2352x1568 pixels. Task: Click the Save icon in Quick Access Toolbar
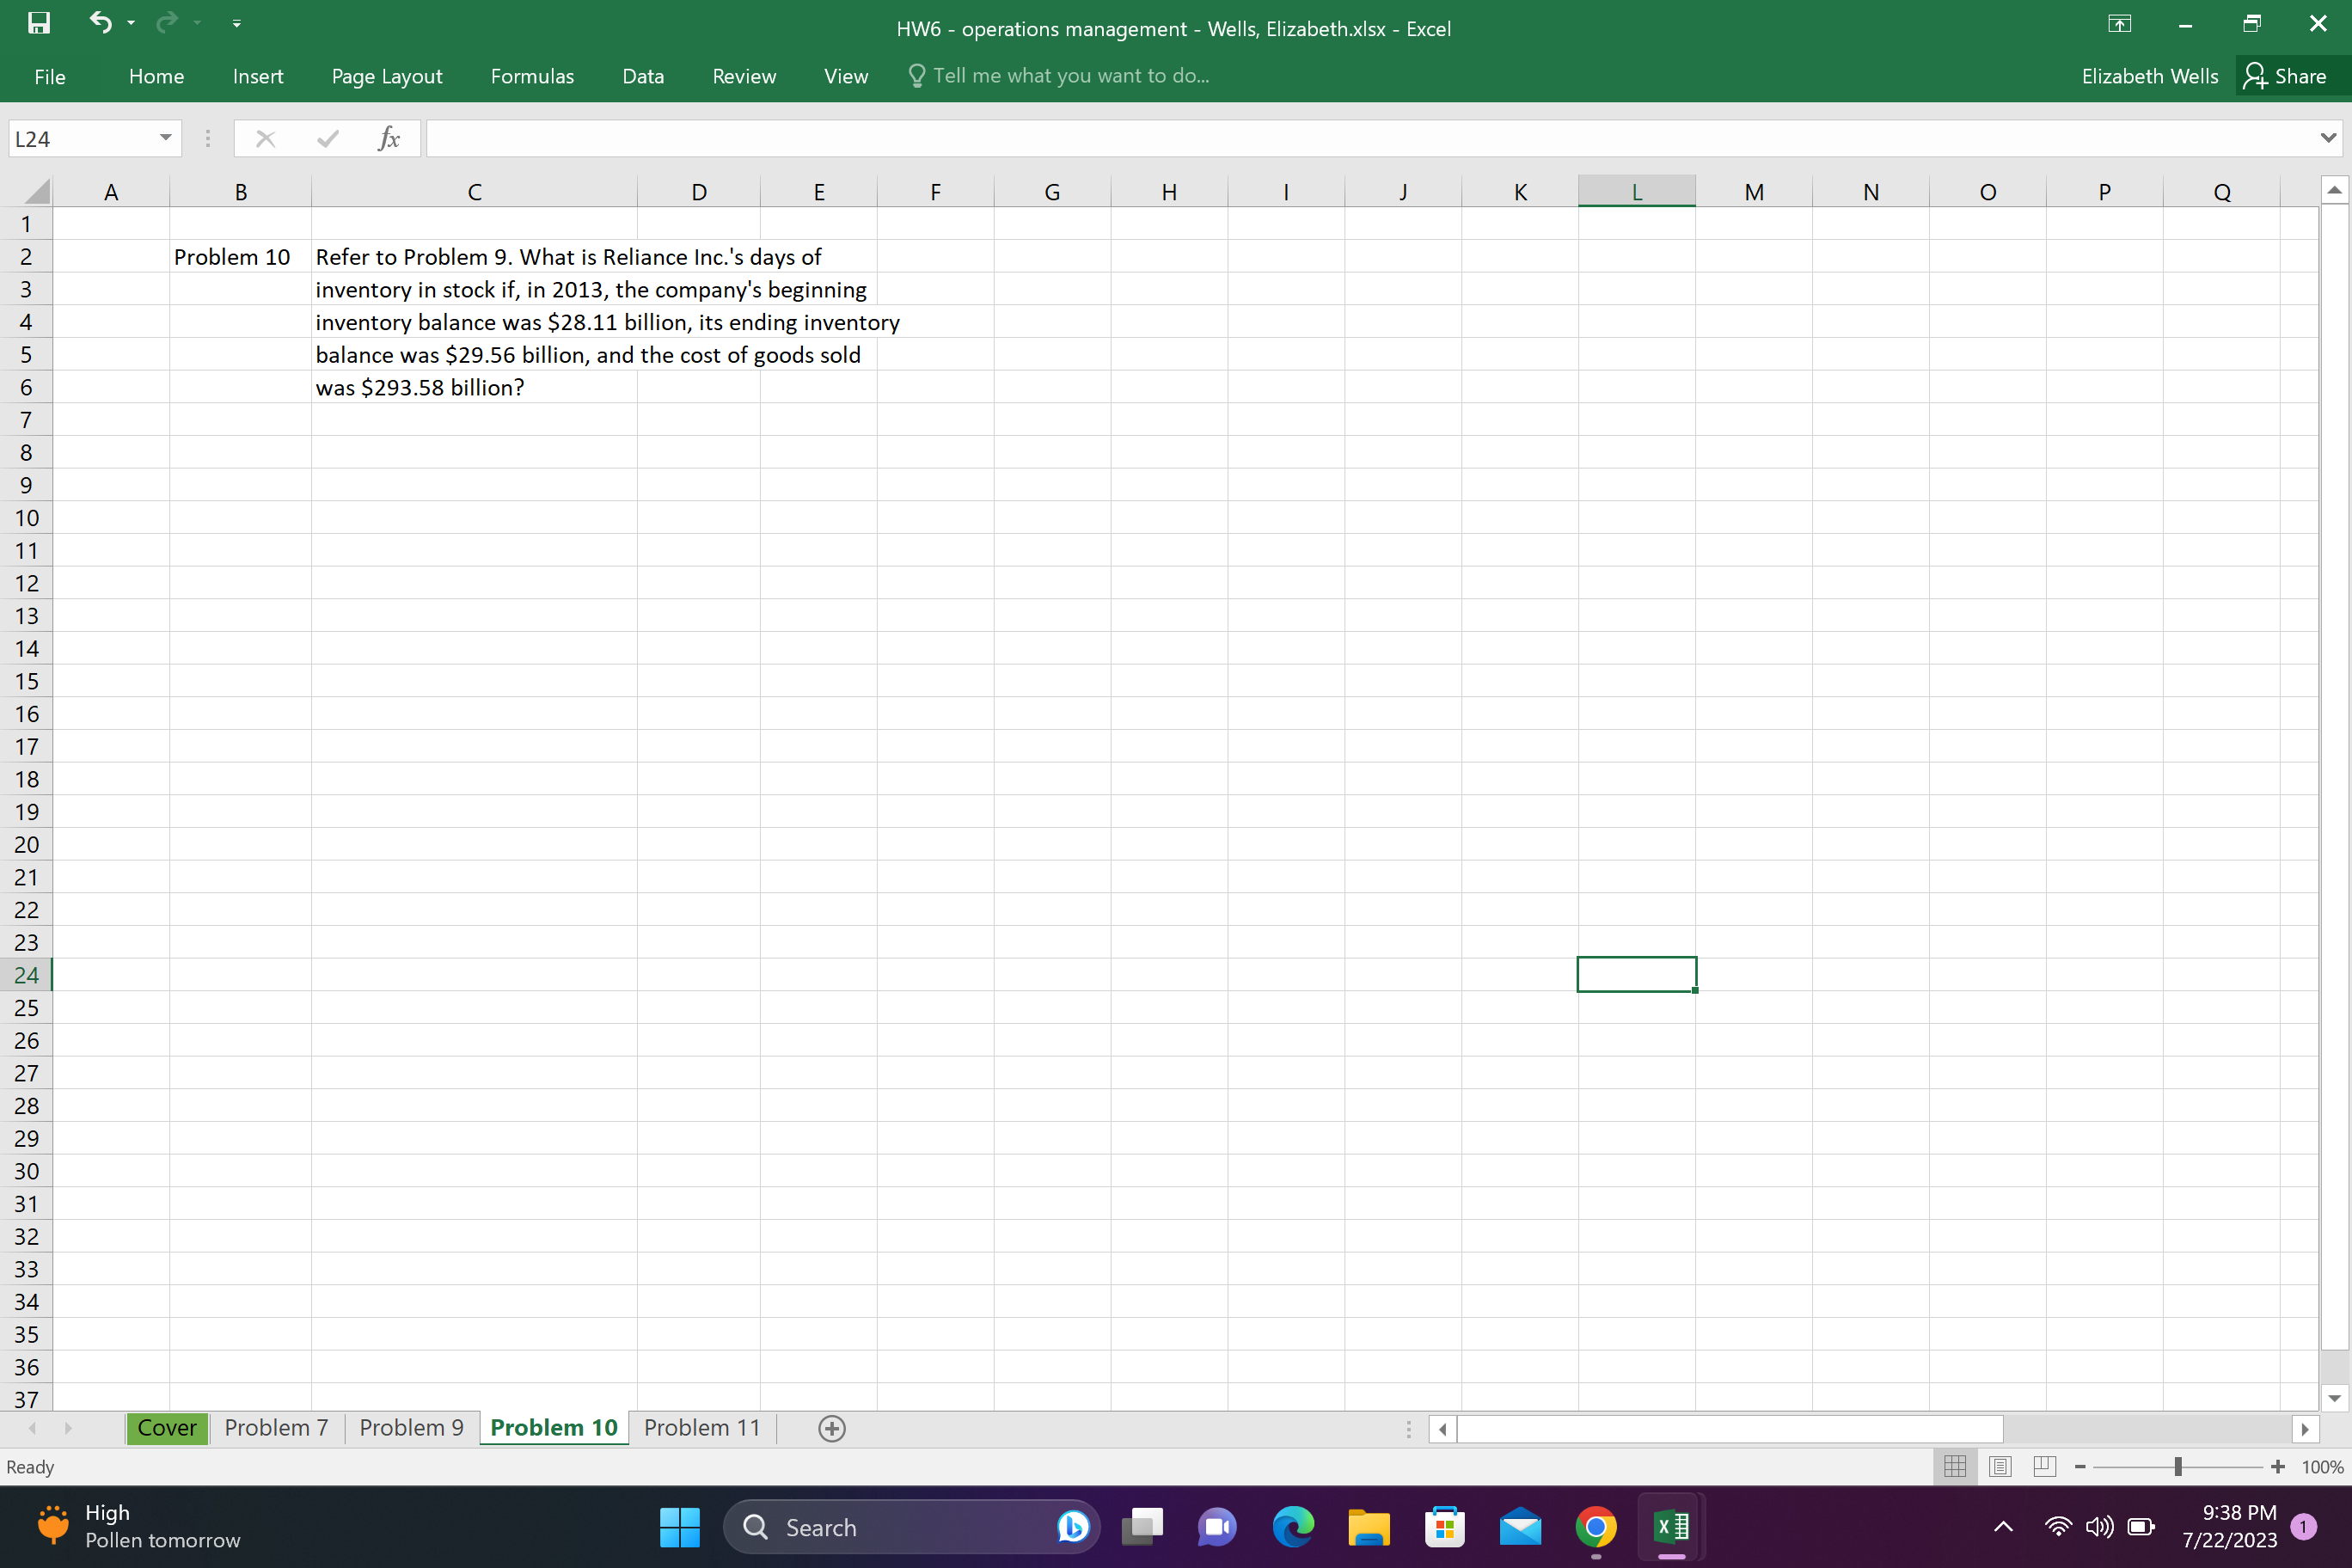38,23
